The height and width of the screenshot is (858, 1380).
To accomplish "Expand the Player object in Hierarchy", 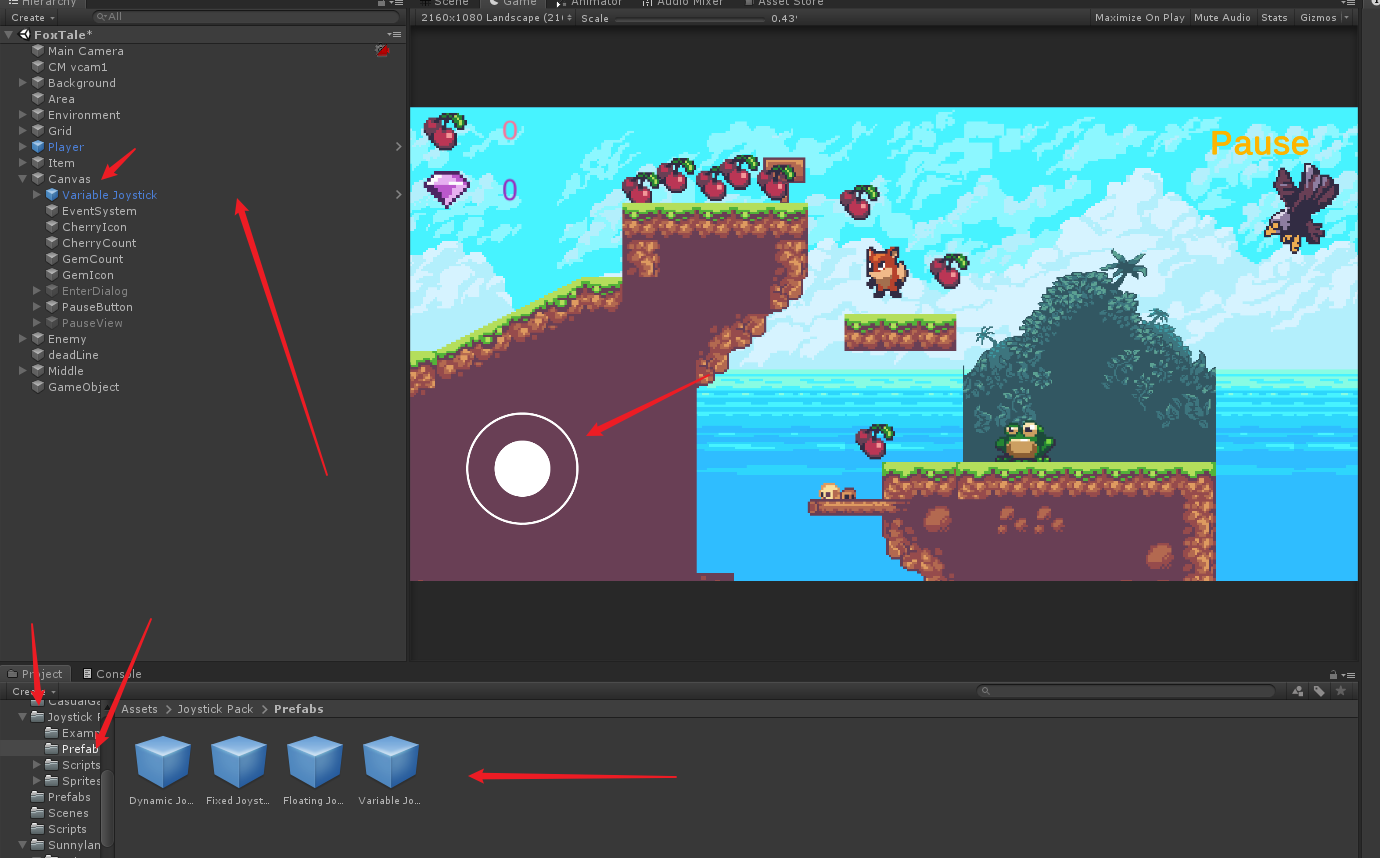I will pyautogui.click(x=22, y=146).
